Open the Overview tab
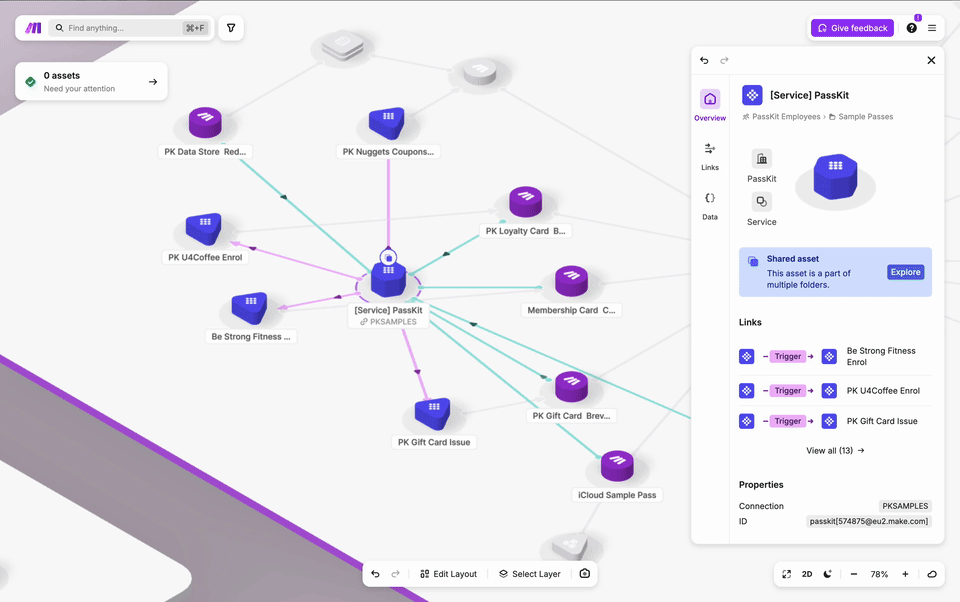This screenshot has height=602, width=960. coord(710,105)
